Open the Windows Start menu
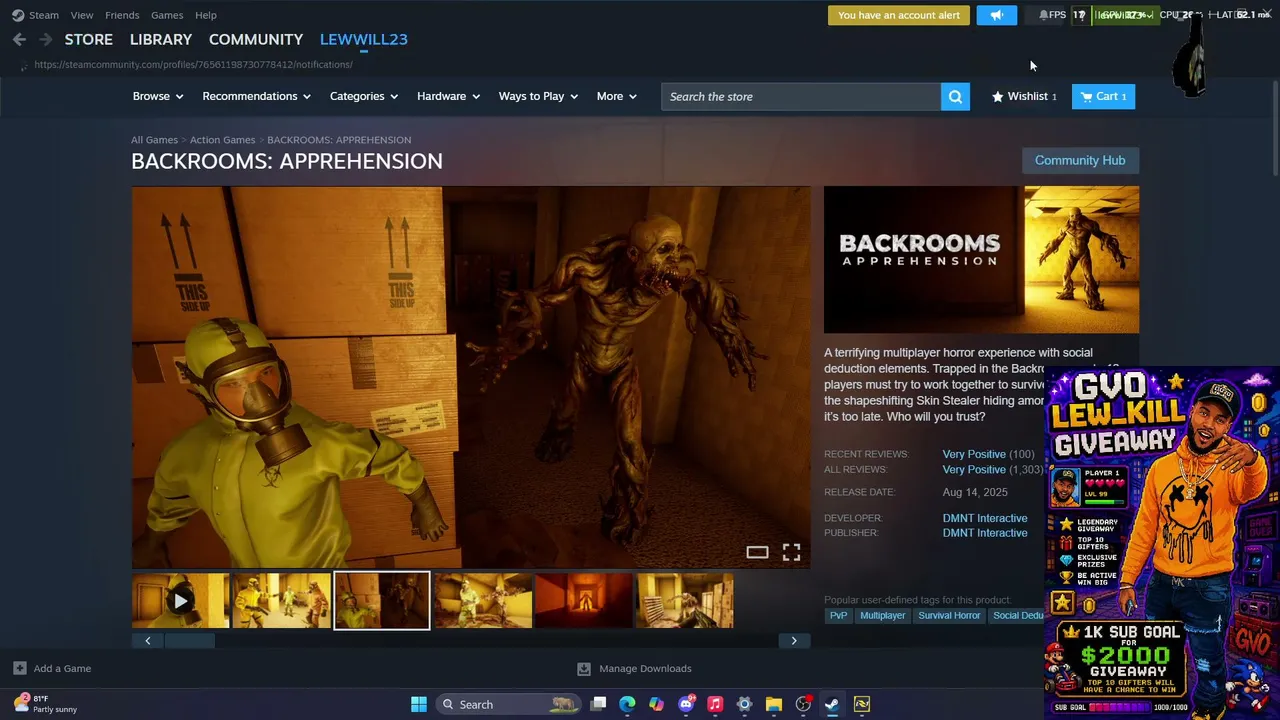 [x=419, y=704]
